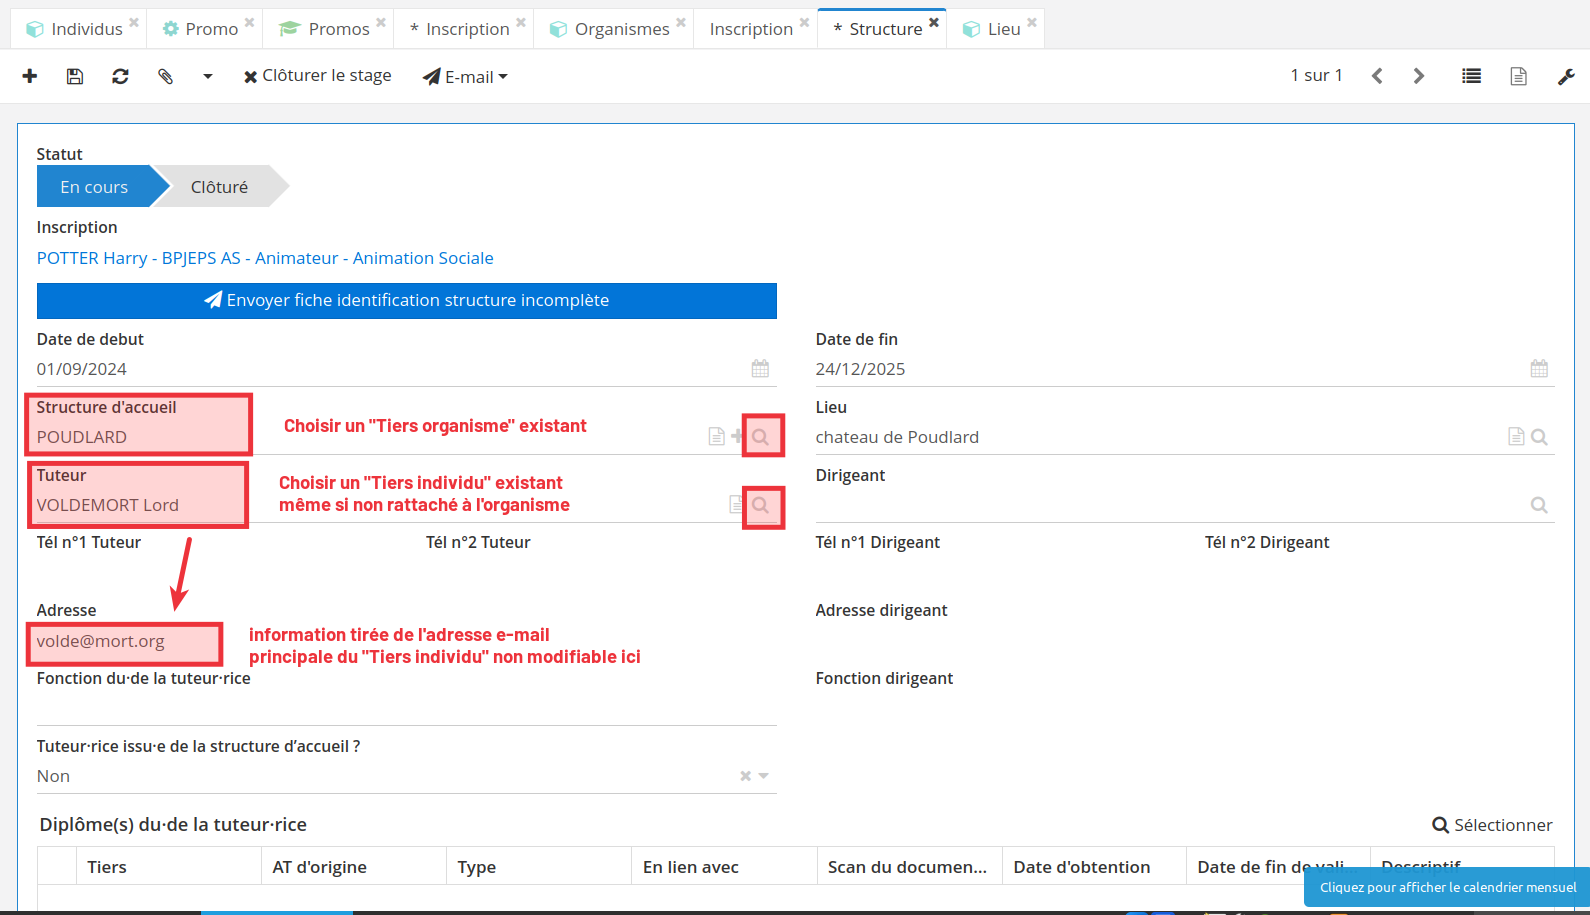The height and width of the screenshot is (915, 1590).
Task: Search Structure d'accueil with magnifier icon
Action: tap(761, 437)
